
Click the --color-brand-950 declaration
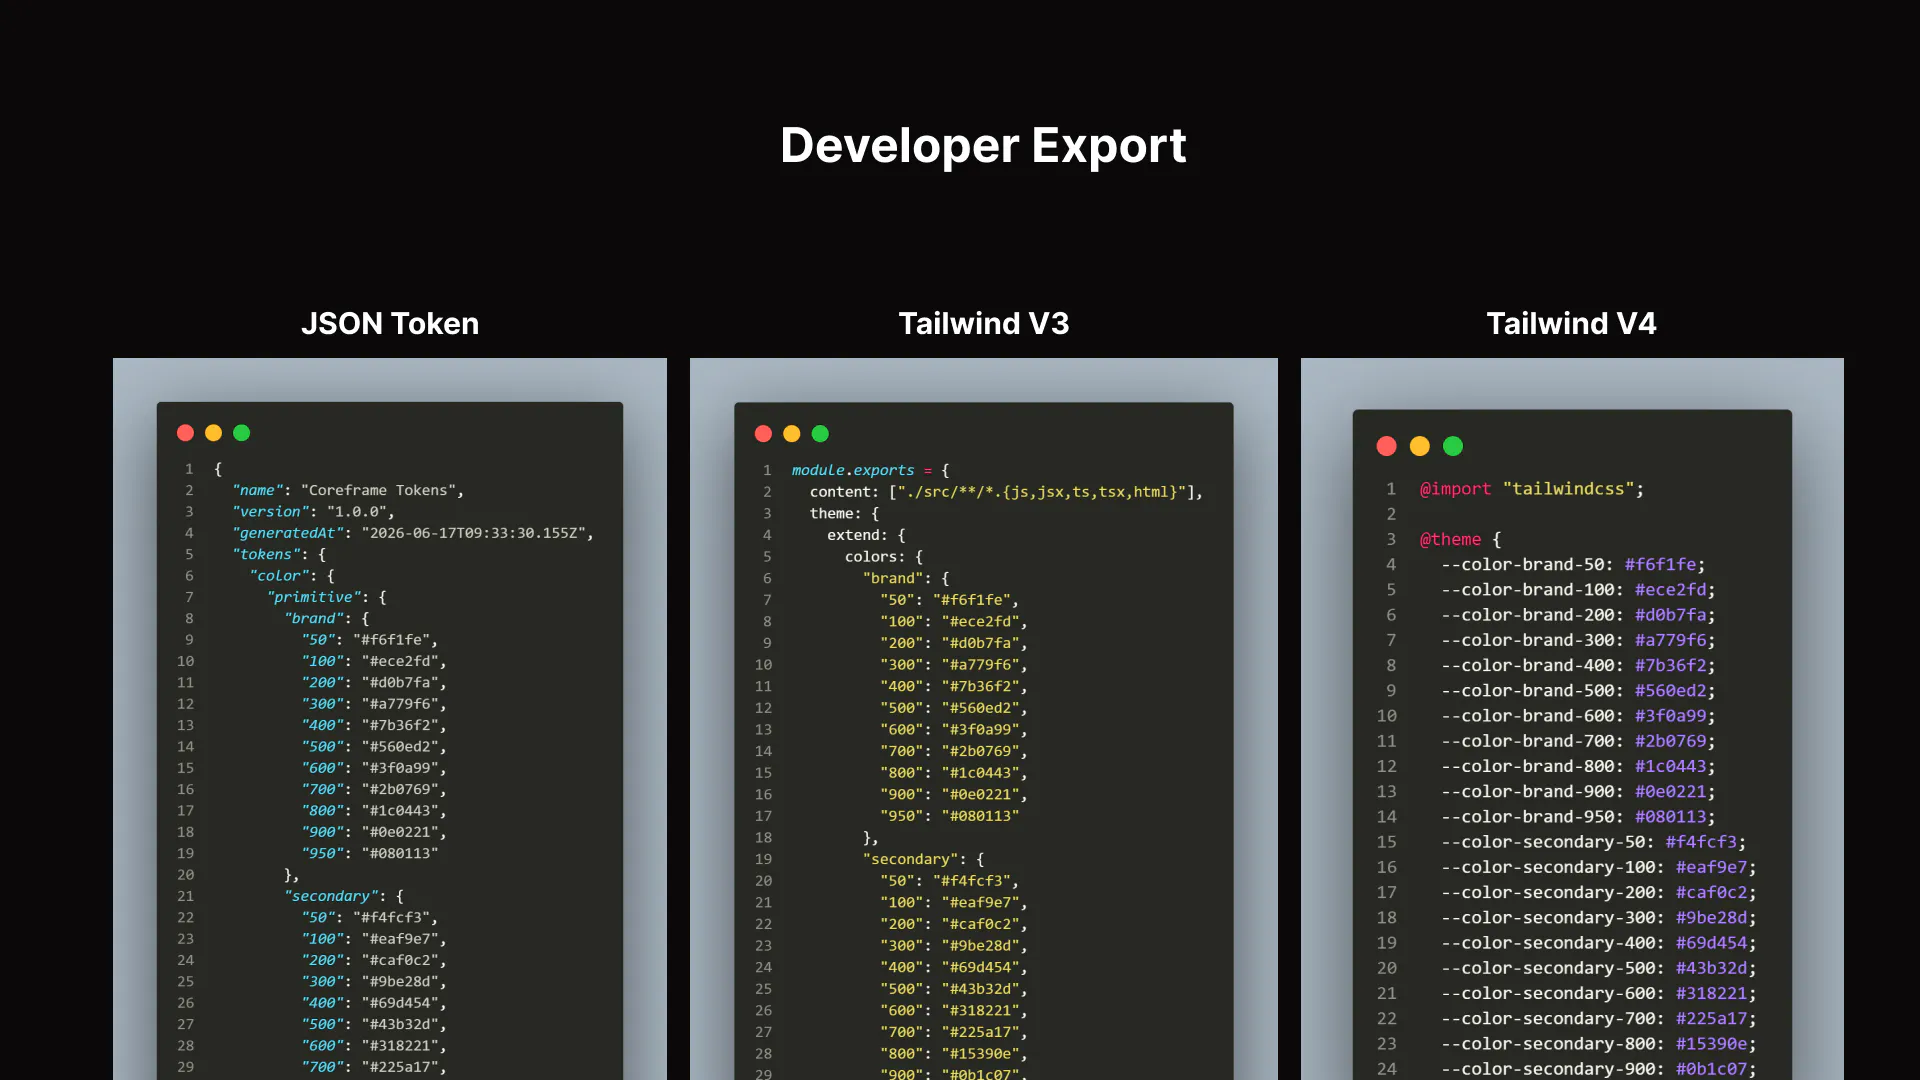click(x=1579, y=817)
